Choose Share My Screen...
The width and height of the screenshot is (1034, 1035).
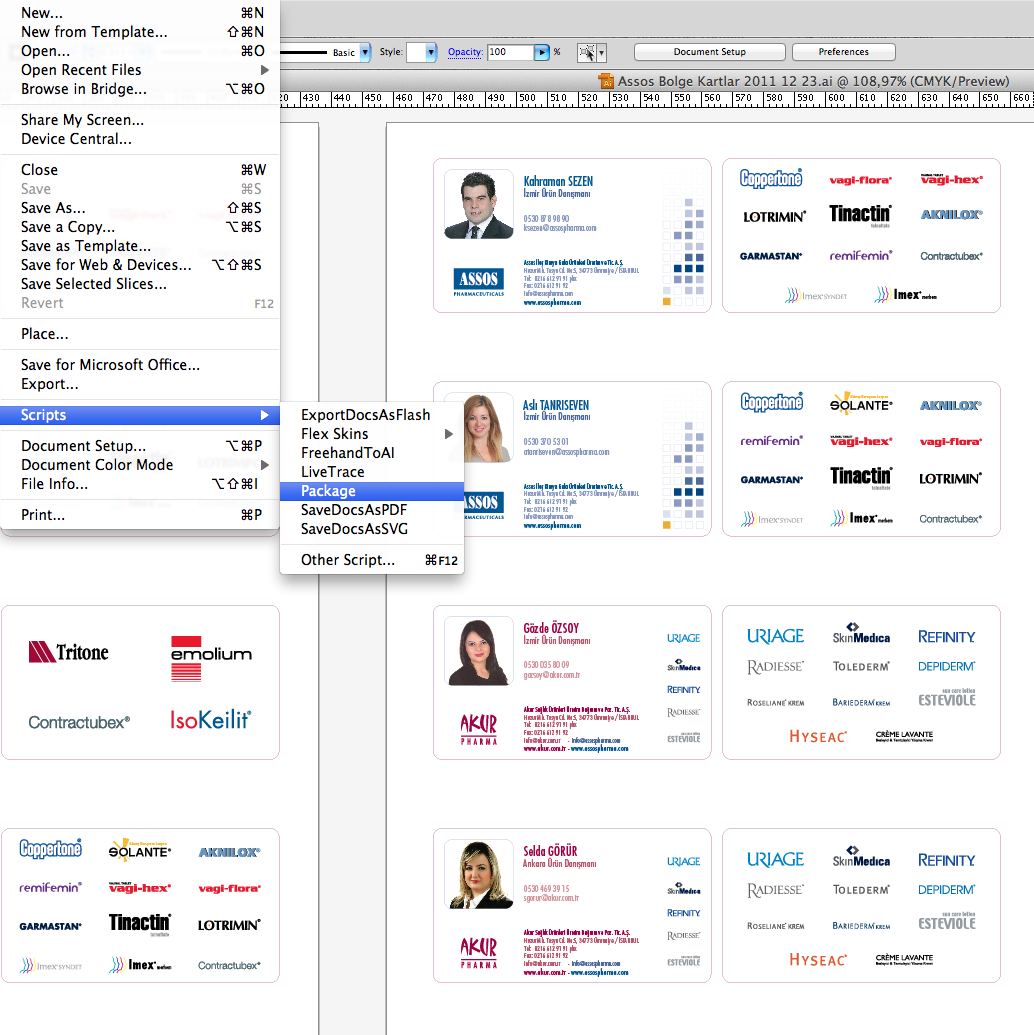point(140,120)
